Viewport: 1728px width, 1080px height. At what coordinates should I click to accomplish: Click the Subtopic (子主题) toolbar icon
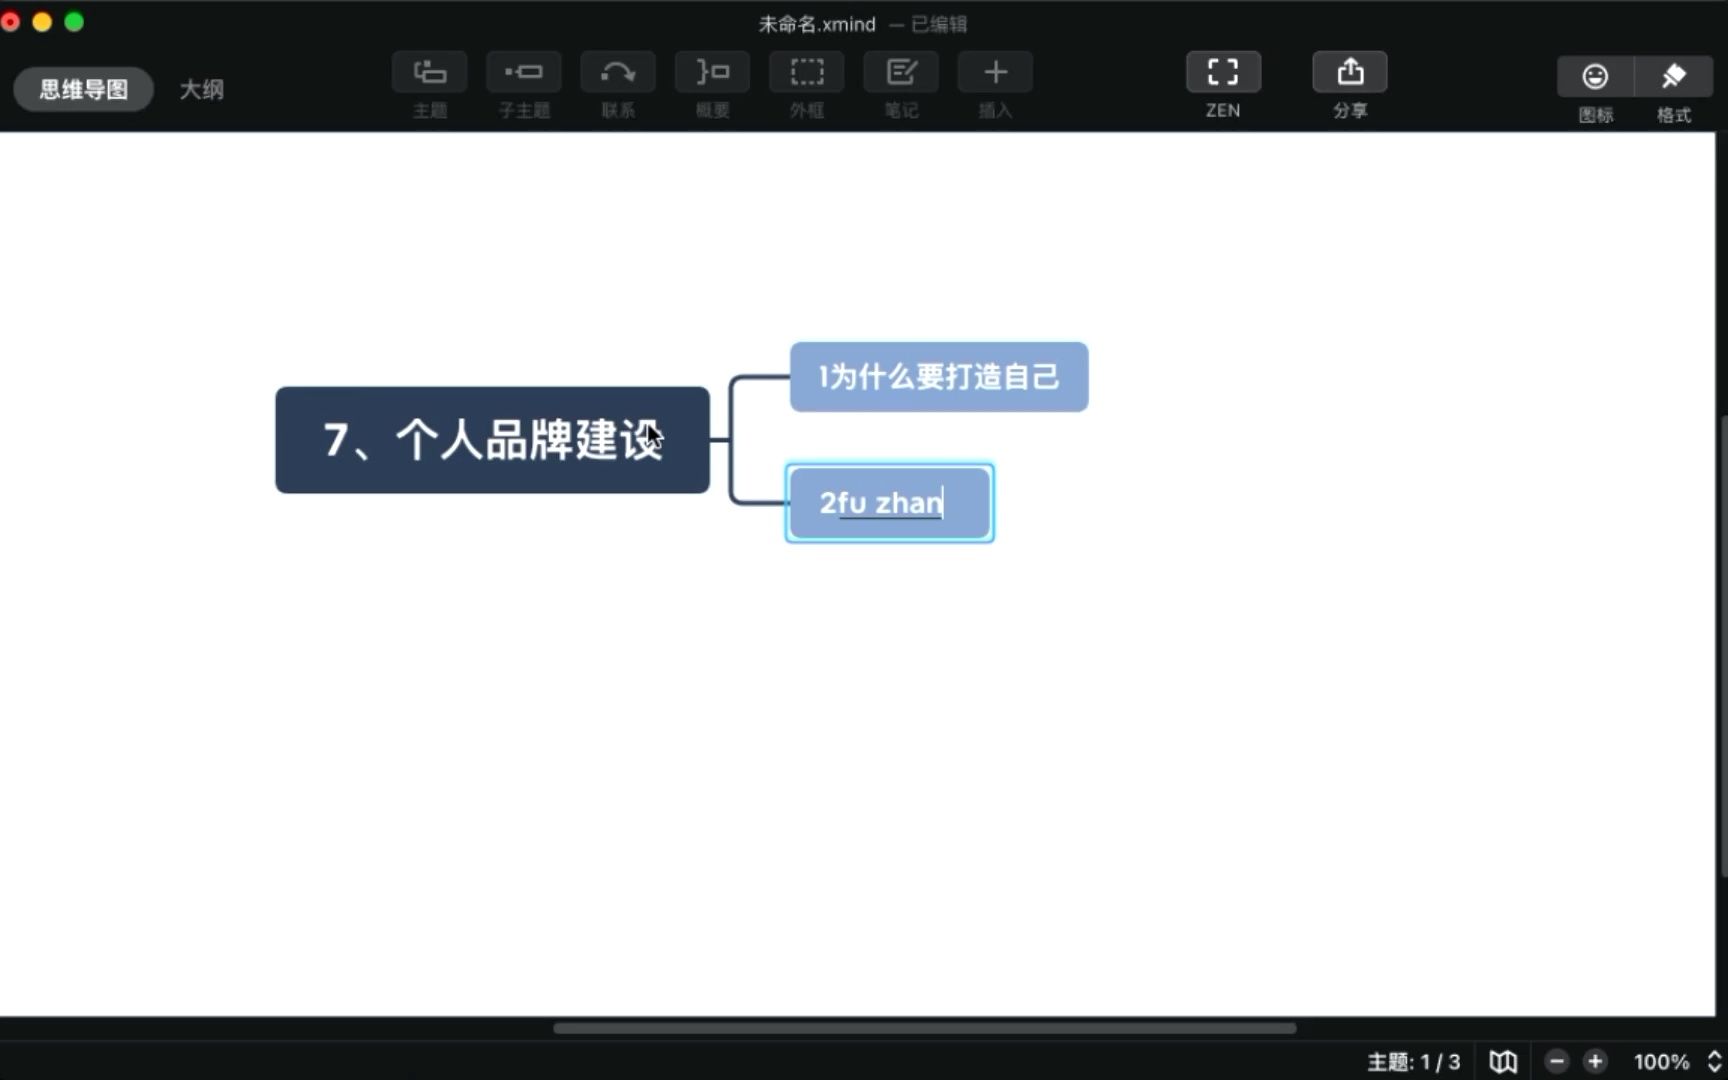pos(524,72)
